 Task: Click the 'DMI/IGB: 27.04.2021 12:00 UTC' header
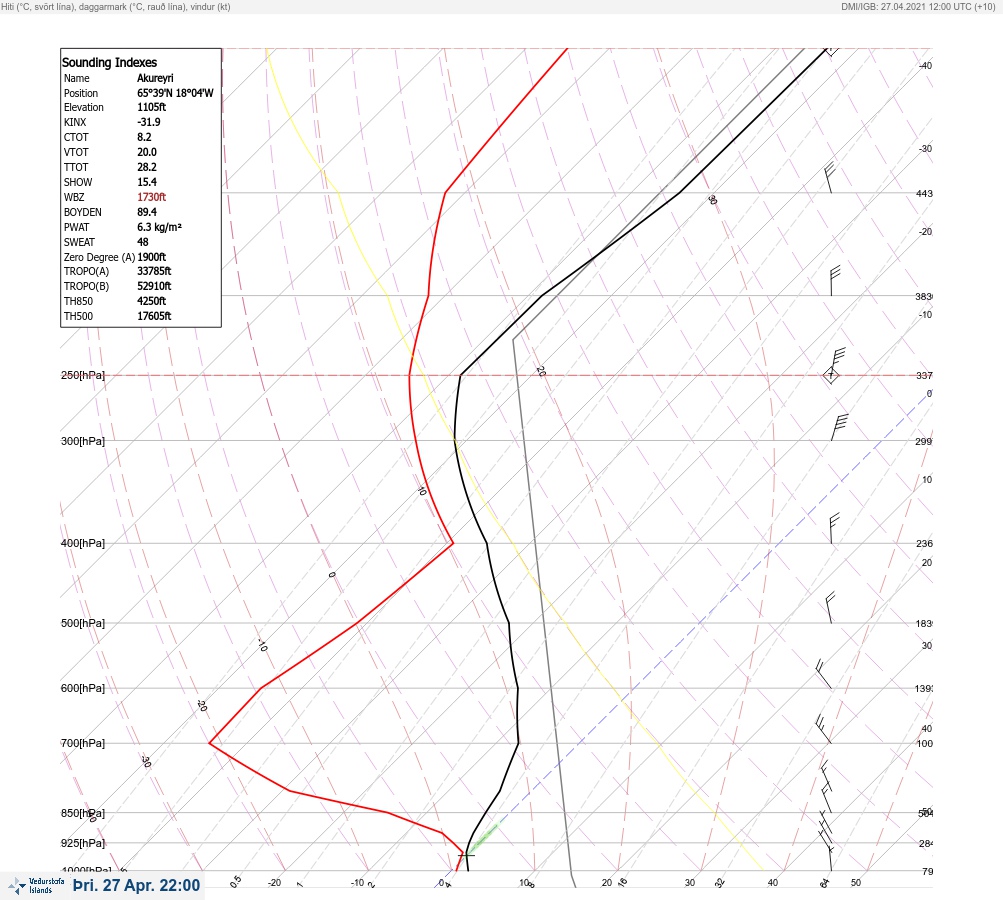click(918, 6)
